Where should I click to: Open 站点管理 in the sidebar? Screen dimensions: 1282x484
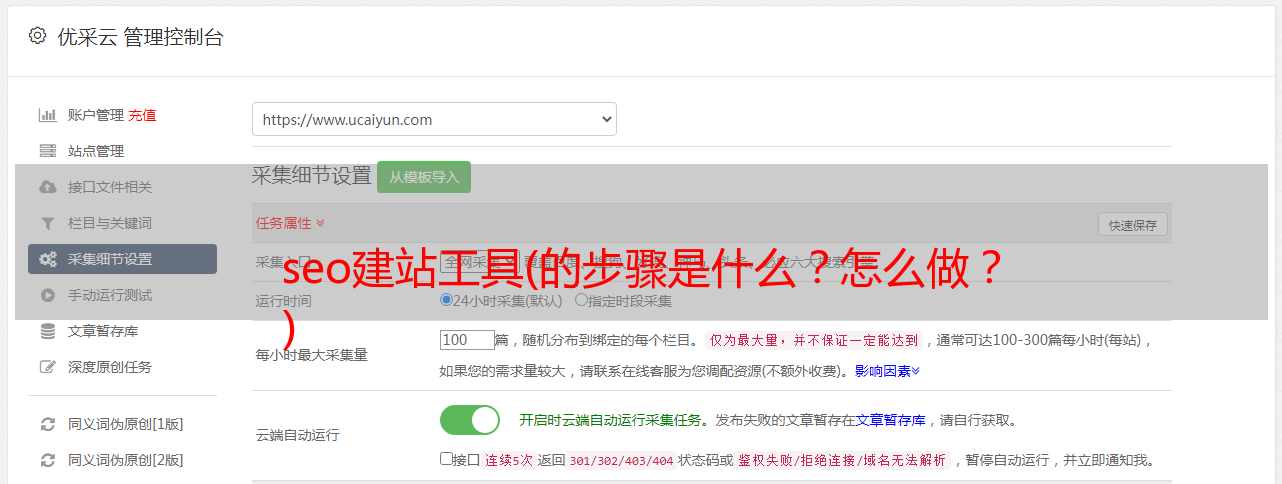coord(95,151)
